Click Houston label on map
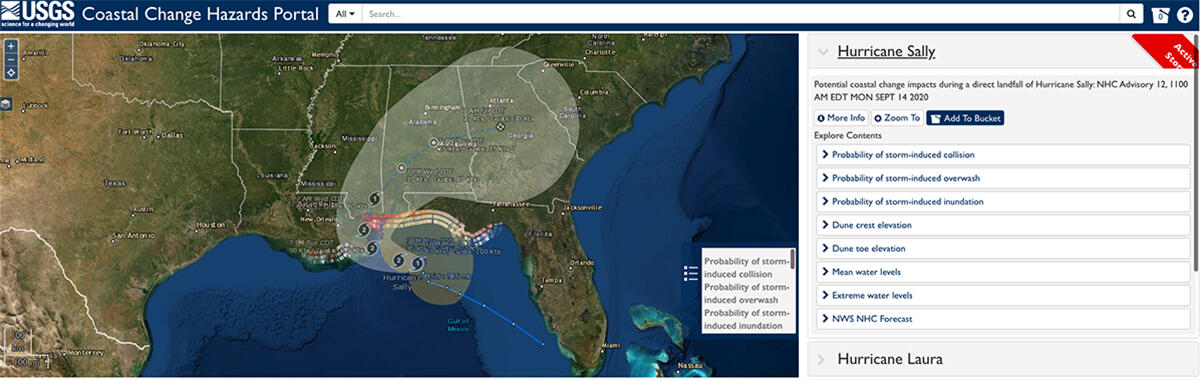Image resolution: width=1200 pixels, height=380 pixels. coord(212,225)
